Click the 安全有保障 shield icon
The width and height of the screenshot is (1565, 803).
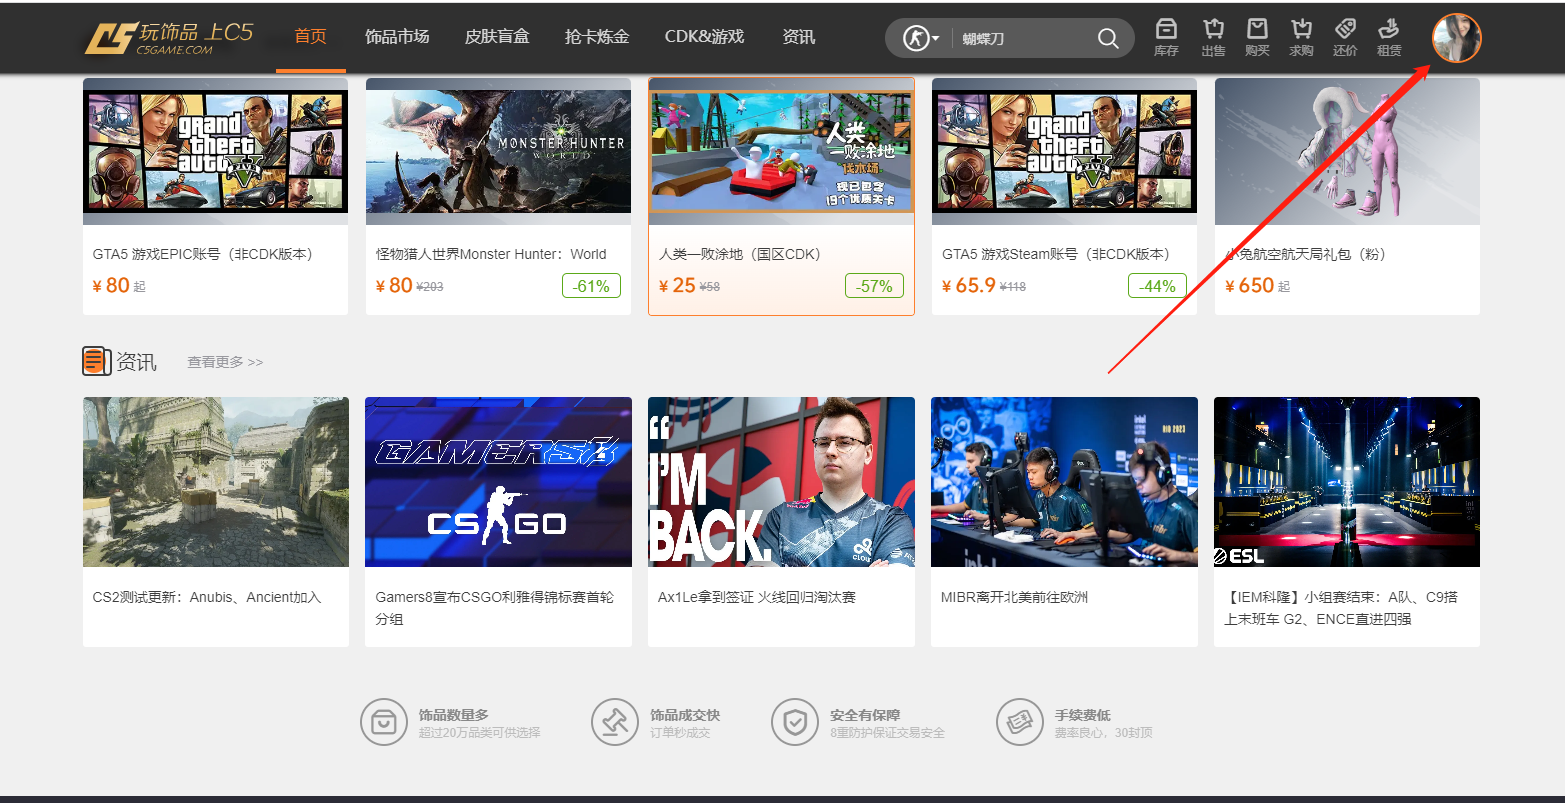pyautogui.click(x=794, y=721)
